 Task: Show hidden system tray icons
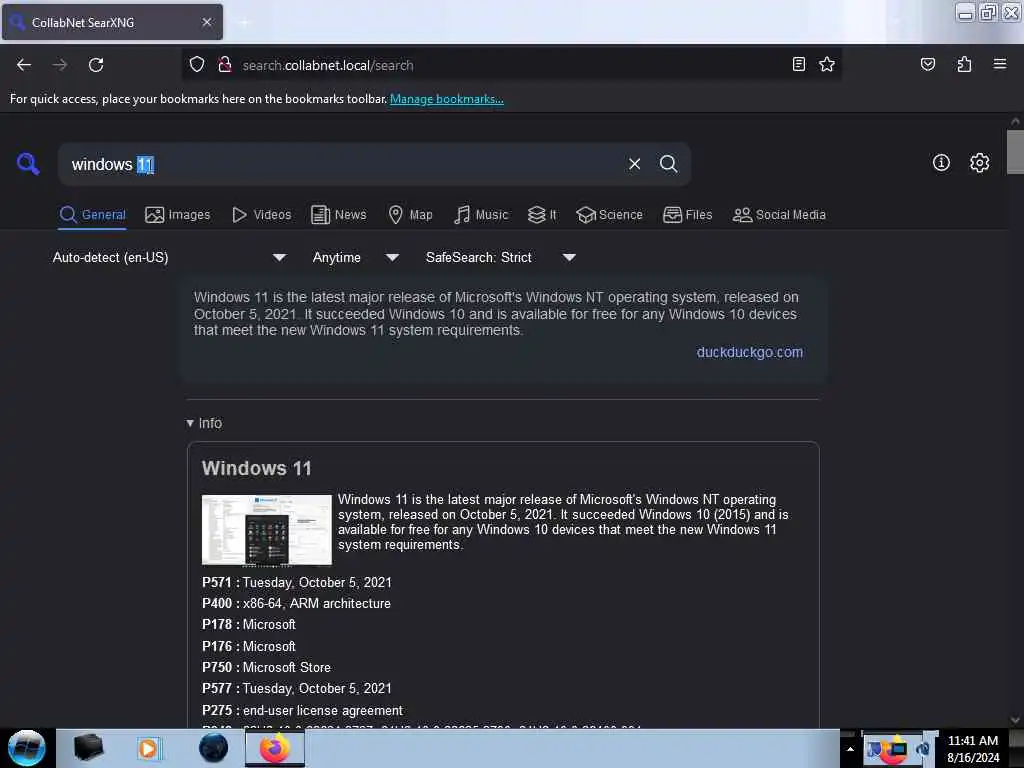pos(850,749)
